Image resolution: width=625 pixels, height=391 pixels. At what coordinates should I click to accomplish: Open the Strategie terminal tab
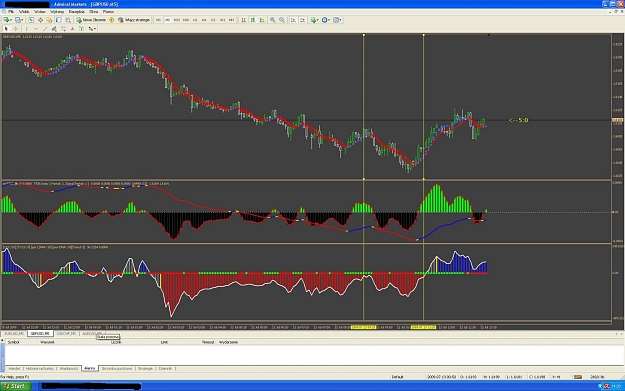145,369
